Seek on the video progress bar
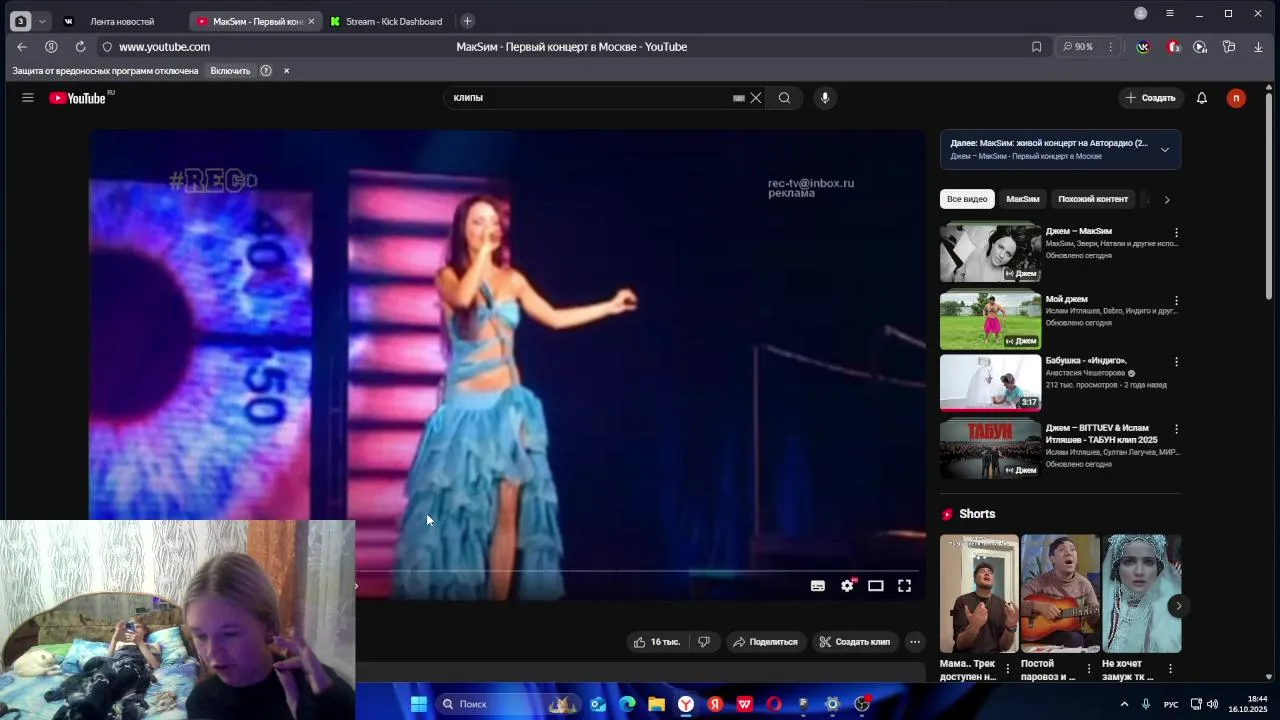Image resolution: width=1280 pixels, height=720 pixels. tap(636, 571)
